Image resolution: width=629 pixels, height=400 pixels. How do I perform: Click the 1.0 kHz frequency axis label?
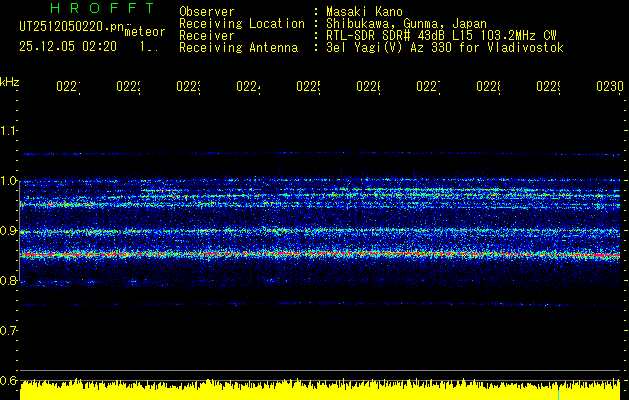(x=8, y=181)
